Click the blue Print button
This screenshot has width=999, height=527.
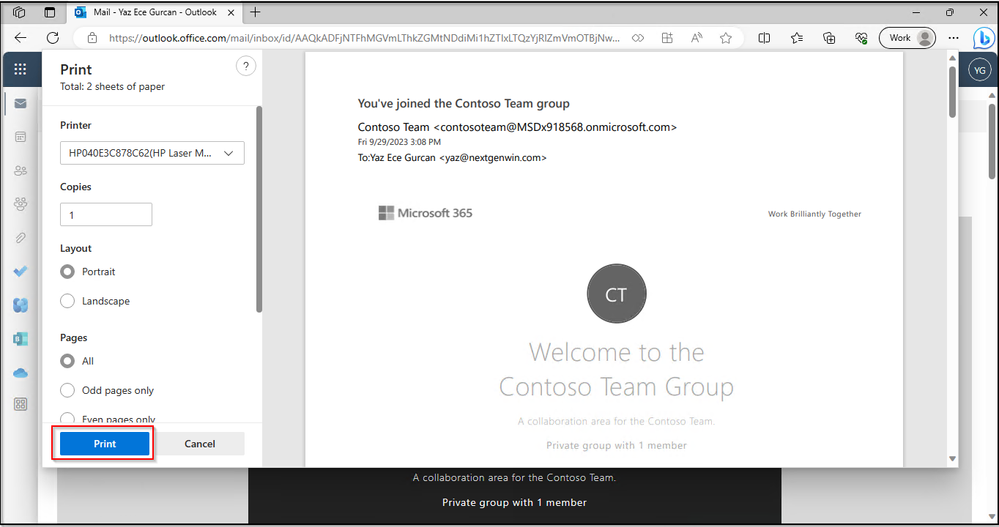pos(104,444)
